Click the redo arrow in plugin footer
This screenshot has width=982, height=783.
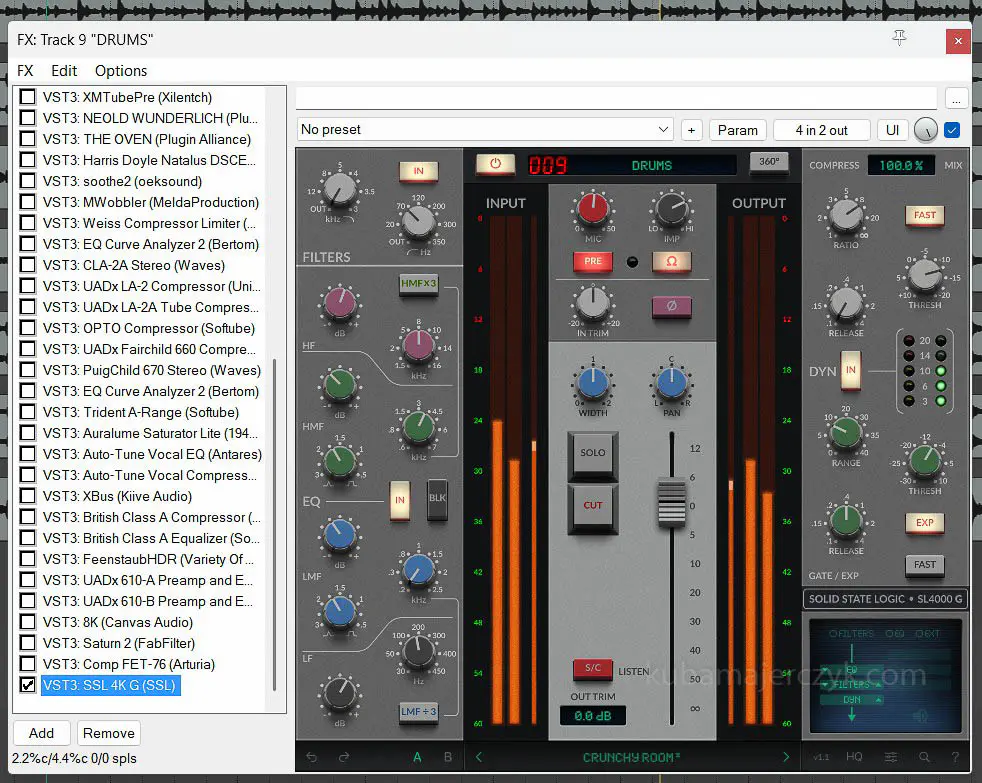tap(344, 757)
